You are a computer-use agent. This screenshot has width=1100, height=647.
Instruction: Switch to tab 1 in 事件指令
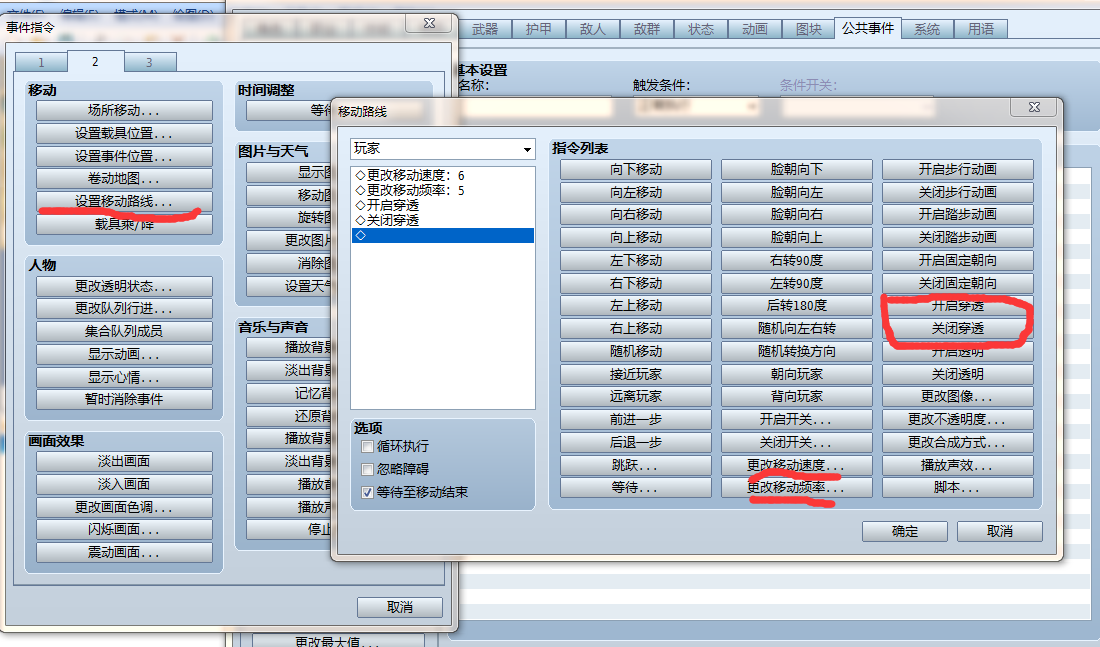tap(41, 62)
